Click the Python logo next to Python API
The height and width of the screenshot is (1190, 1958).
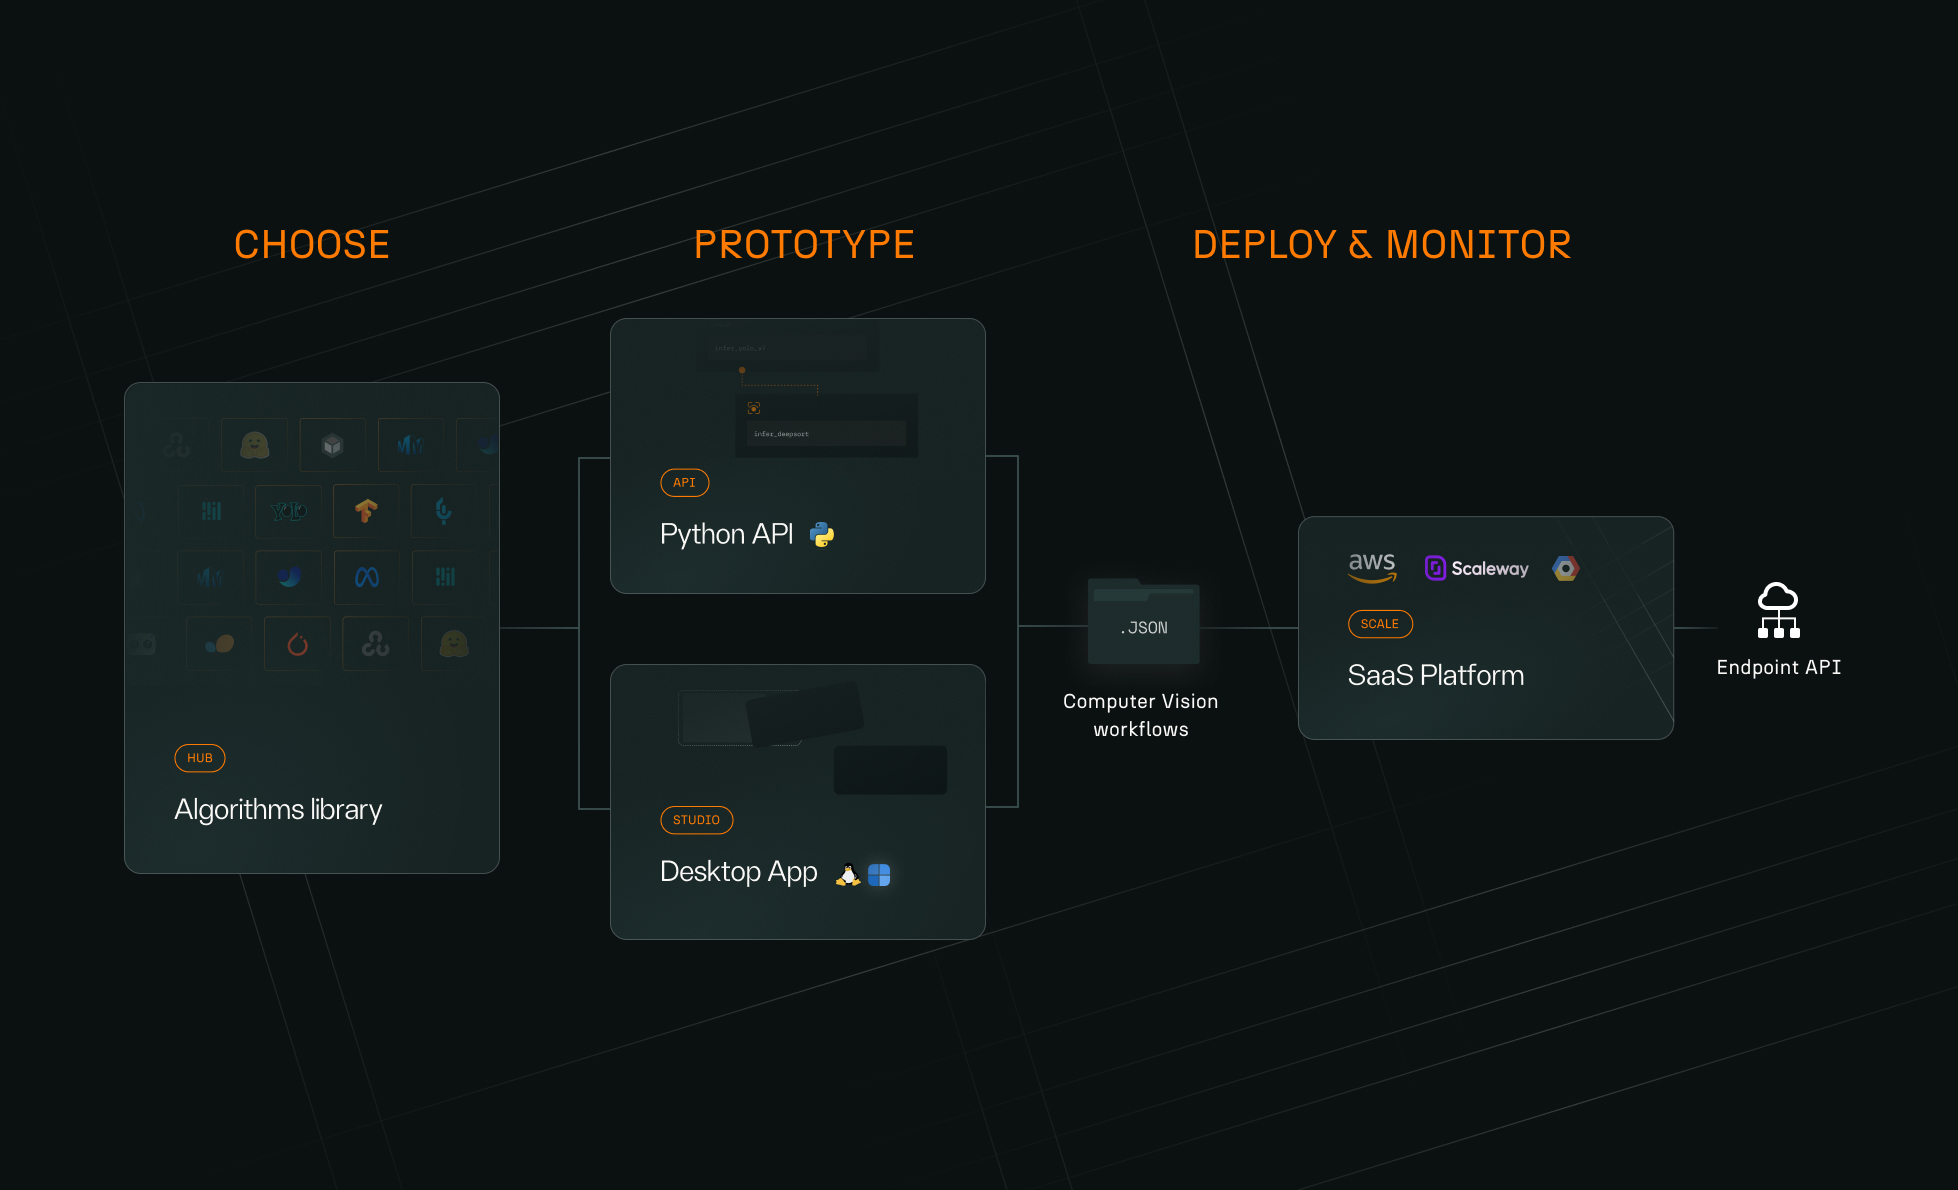[x=822, y=533]
